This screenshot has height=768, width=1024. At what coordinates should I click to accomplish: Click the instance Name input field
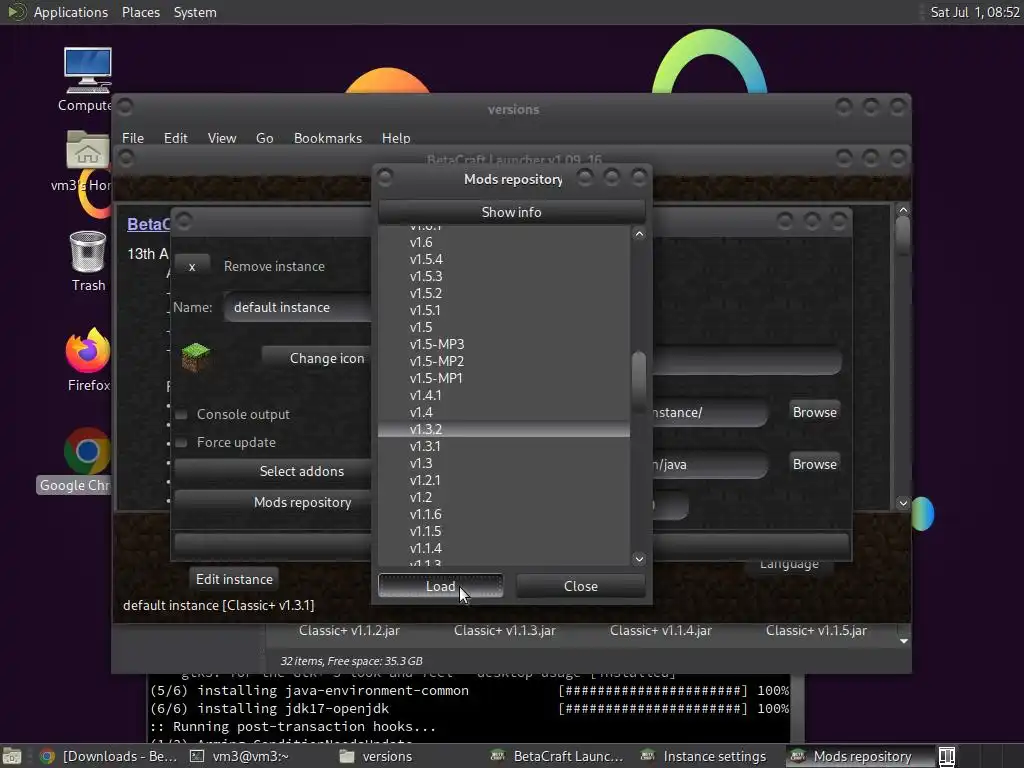click(x=298, y=308)
